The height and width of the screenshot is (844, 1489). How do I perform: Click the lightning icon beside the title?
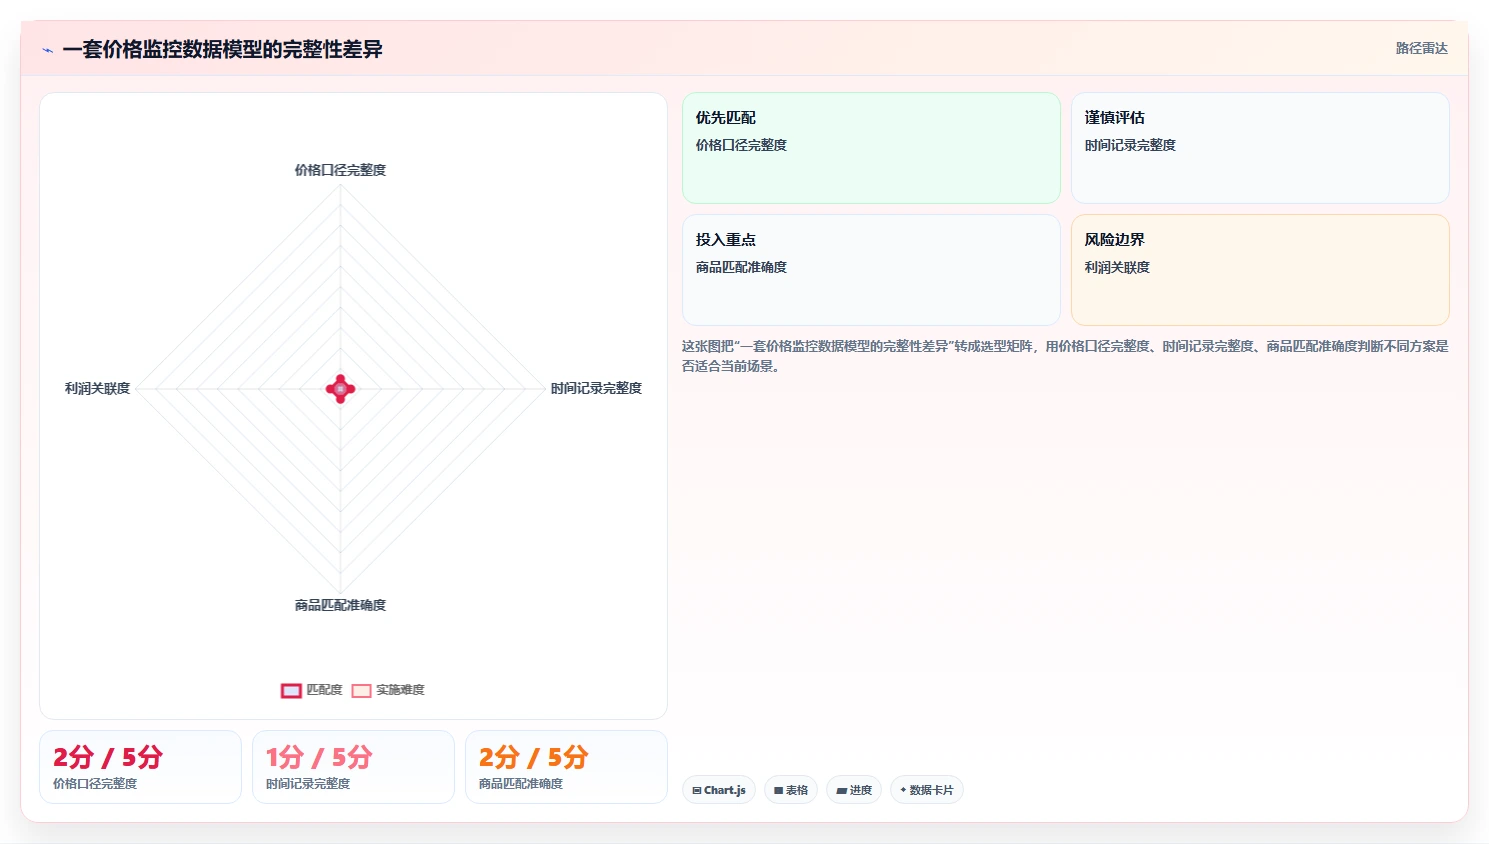47,50
